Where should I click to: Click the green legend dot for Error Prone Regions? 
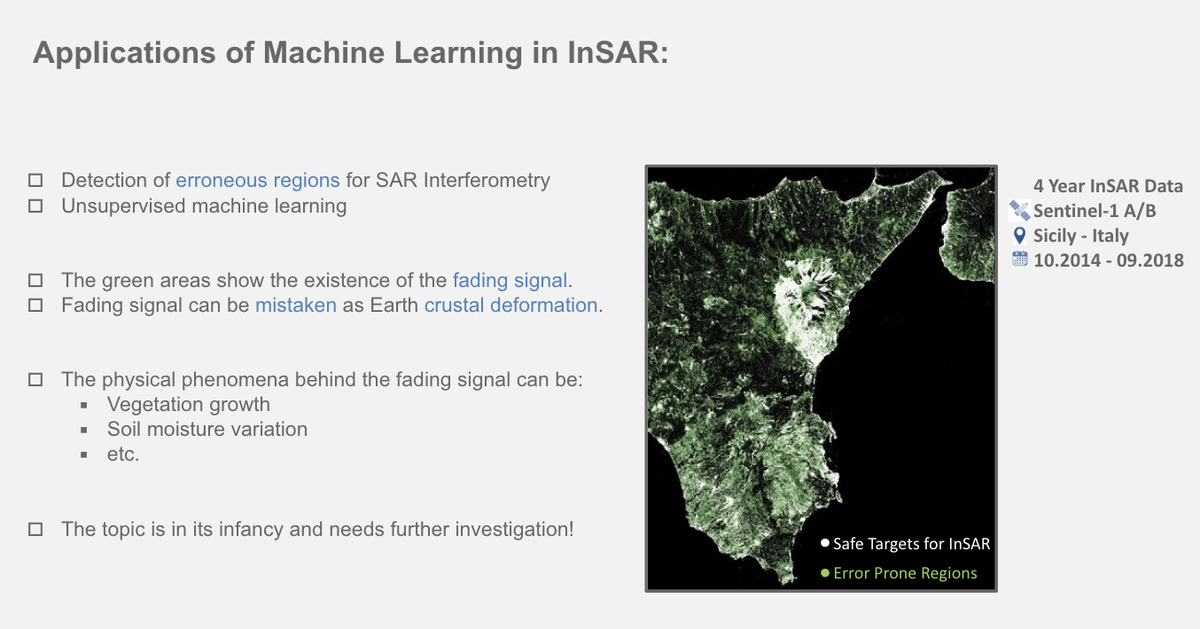click(825, 574)
